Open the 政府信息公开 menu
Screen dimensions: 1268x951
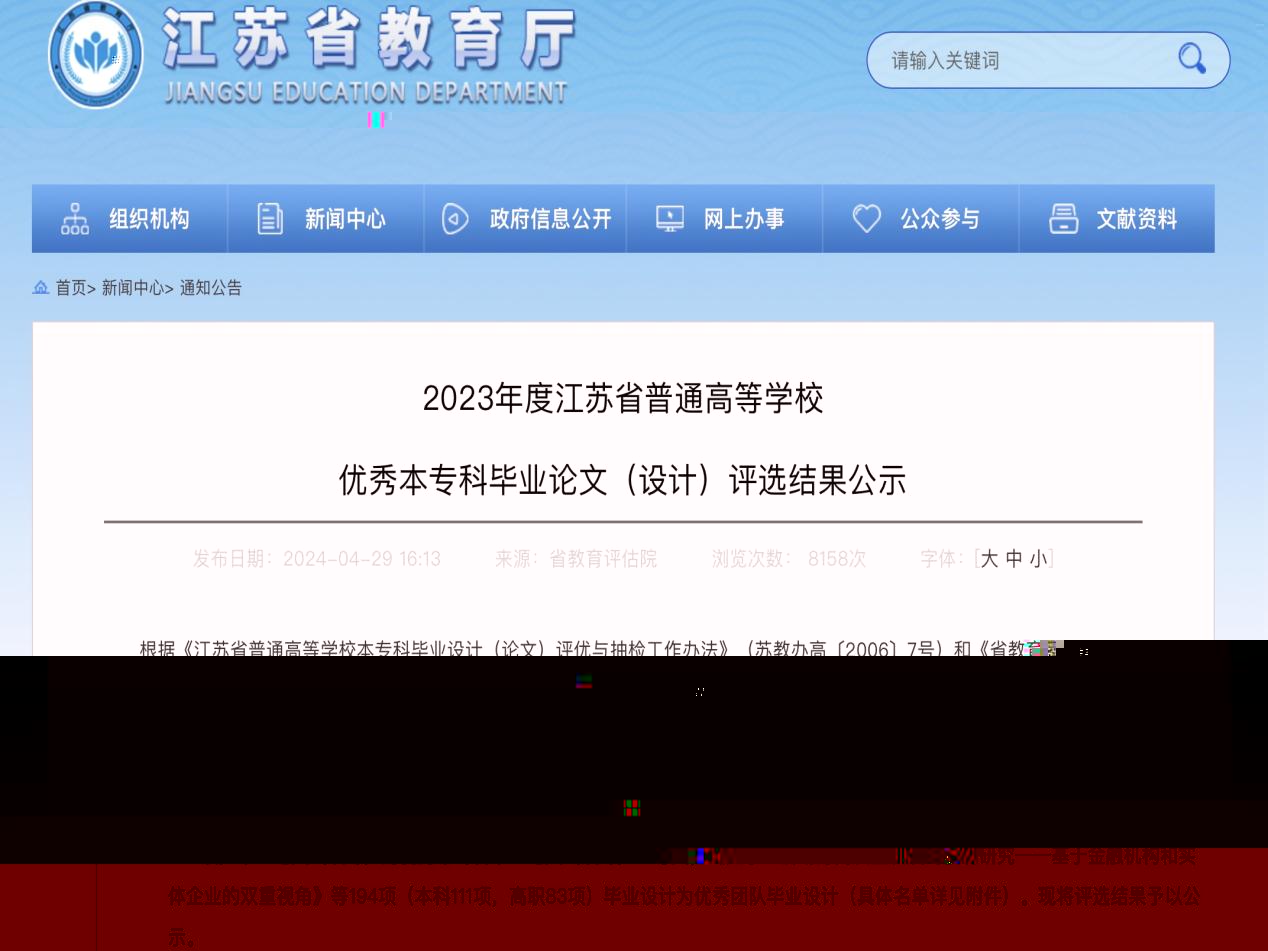[x=525, y=219]
